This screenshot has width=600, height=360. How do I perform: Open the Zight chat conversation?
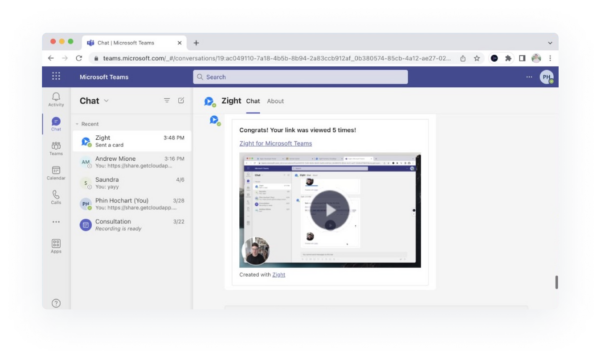[132, 141]
